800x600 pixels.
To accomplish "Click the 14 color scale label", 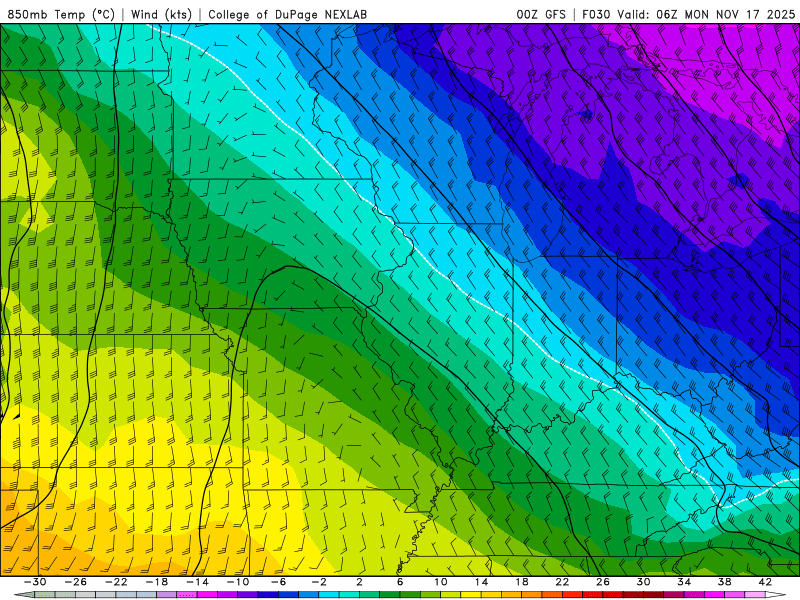I will [481, 582].
